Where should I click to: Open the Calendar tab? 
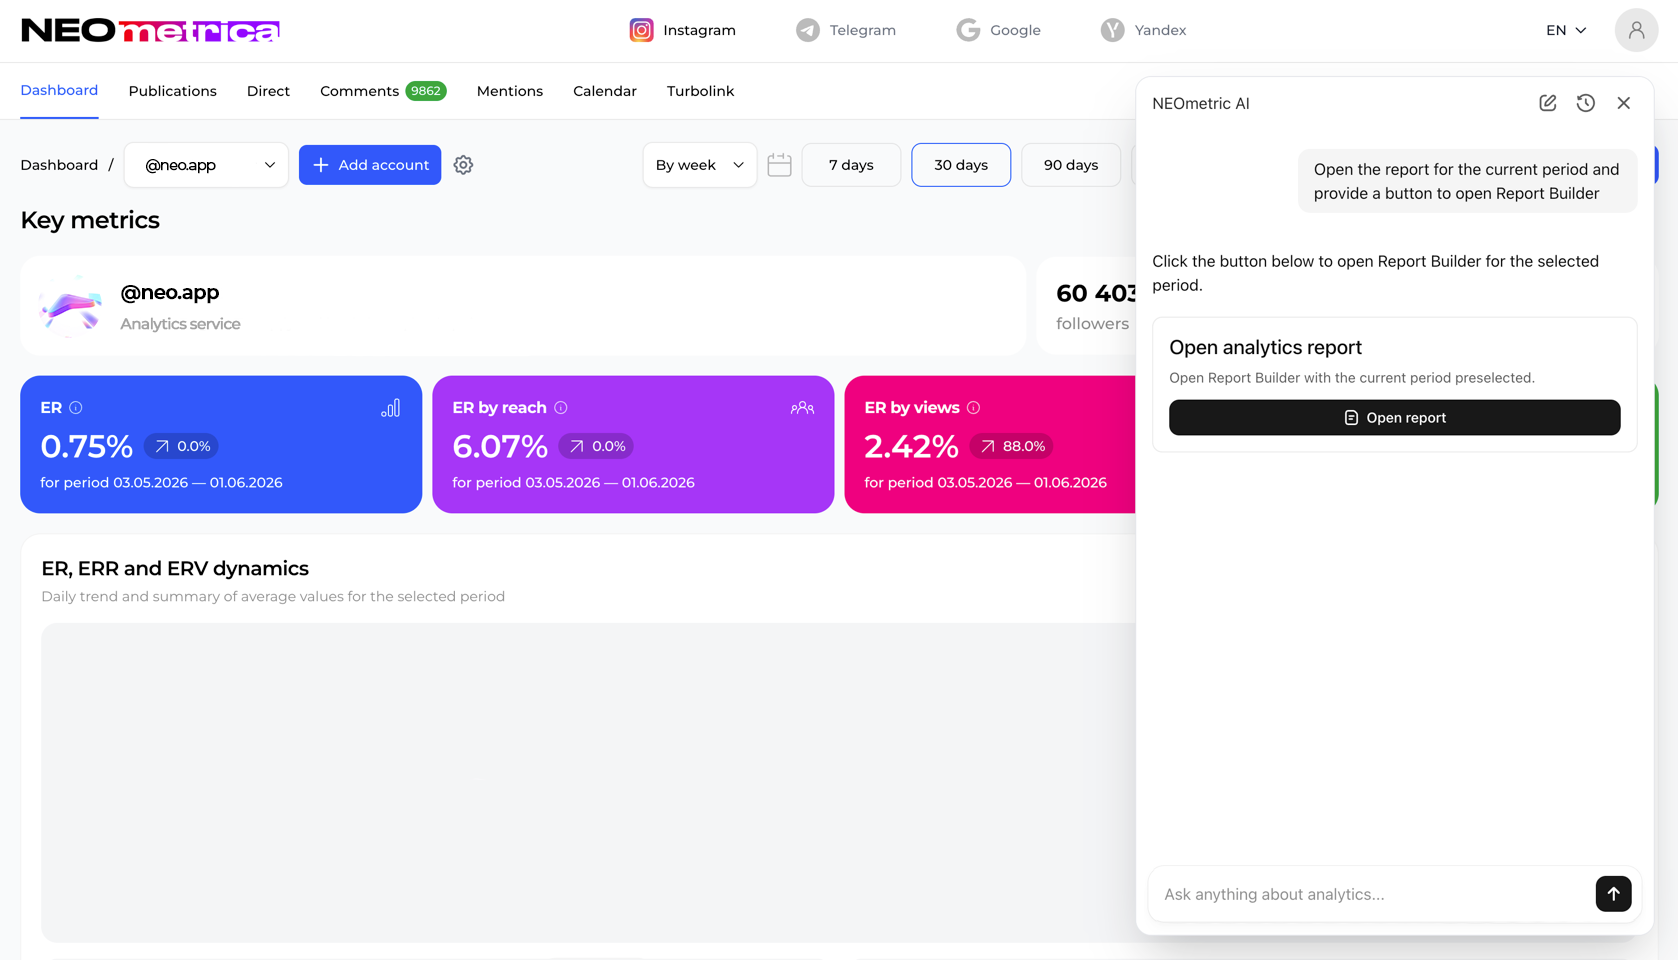click(x=605, y=91)
